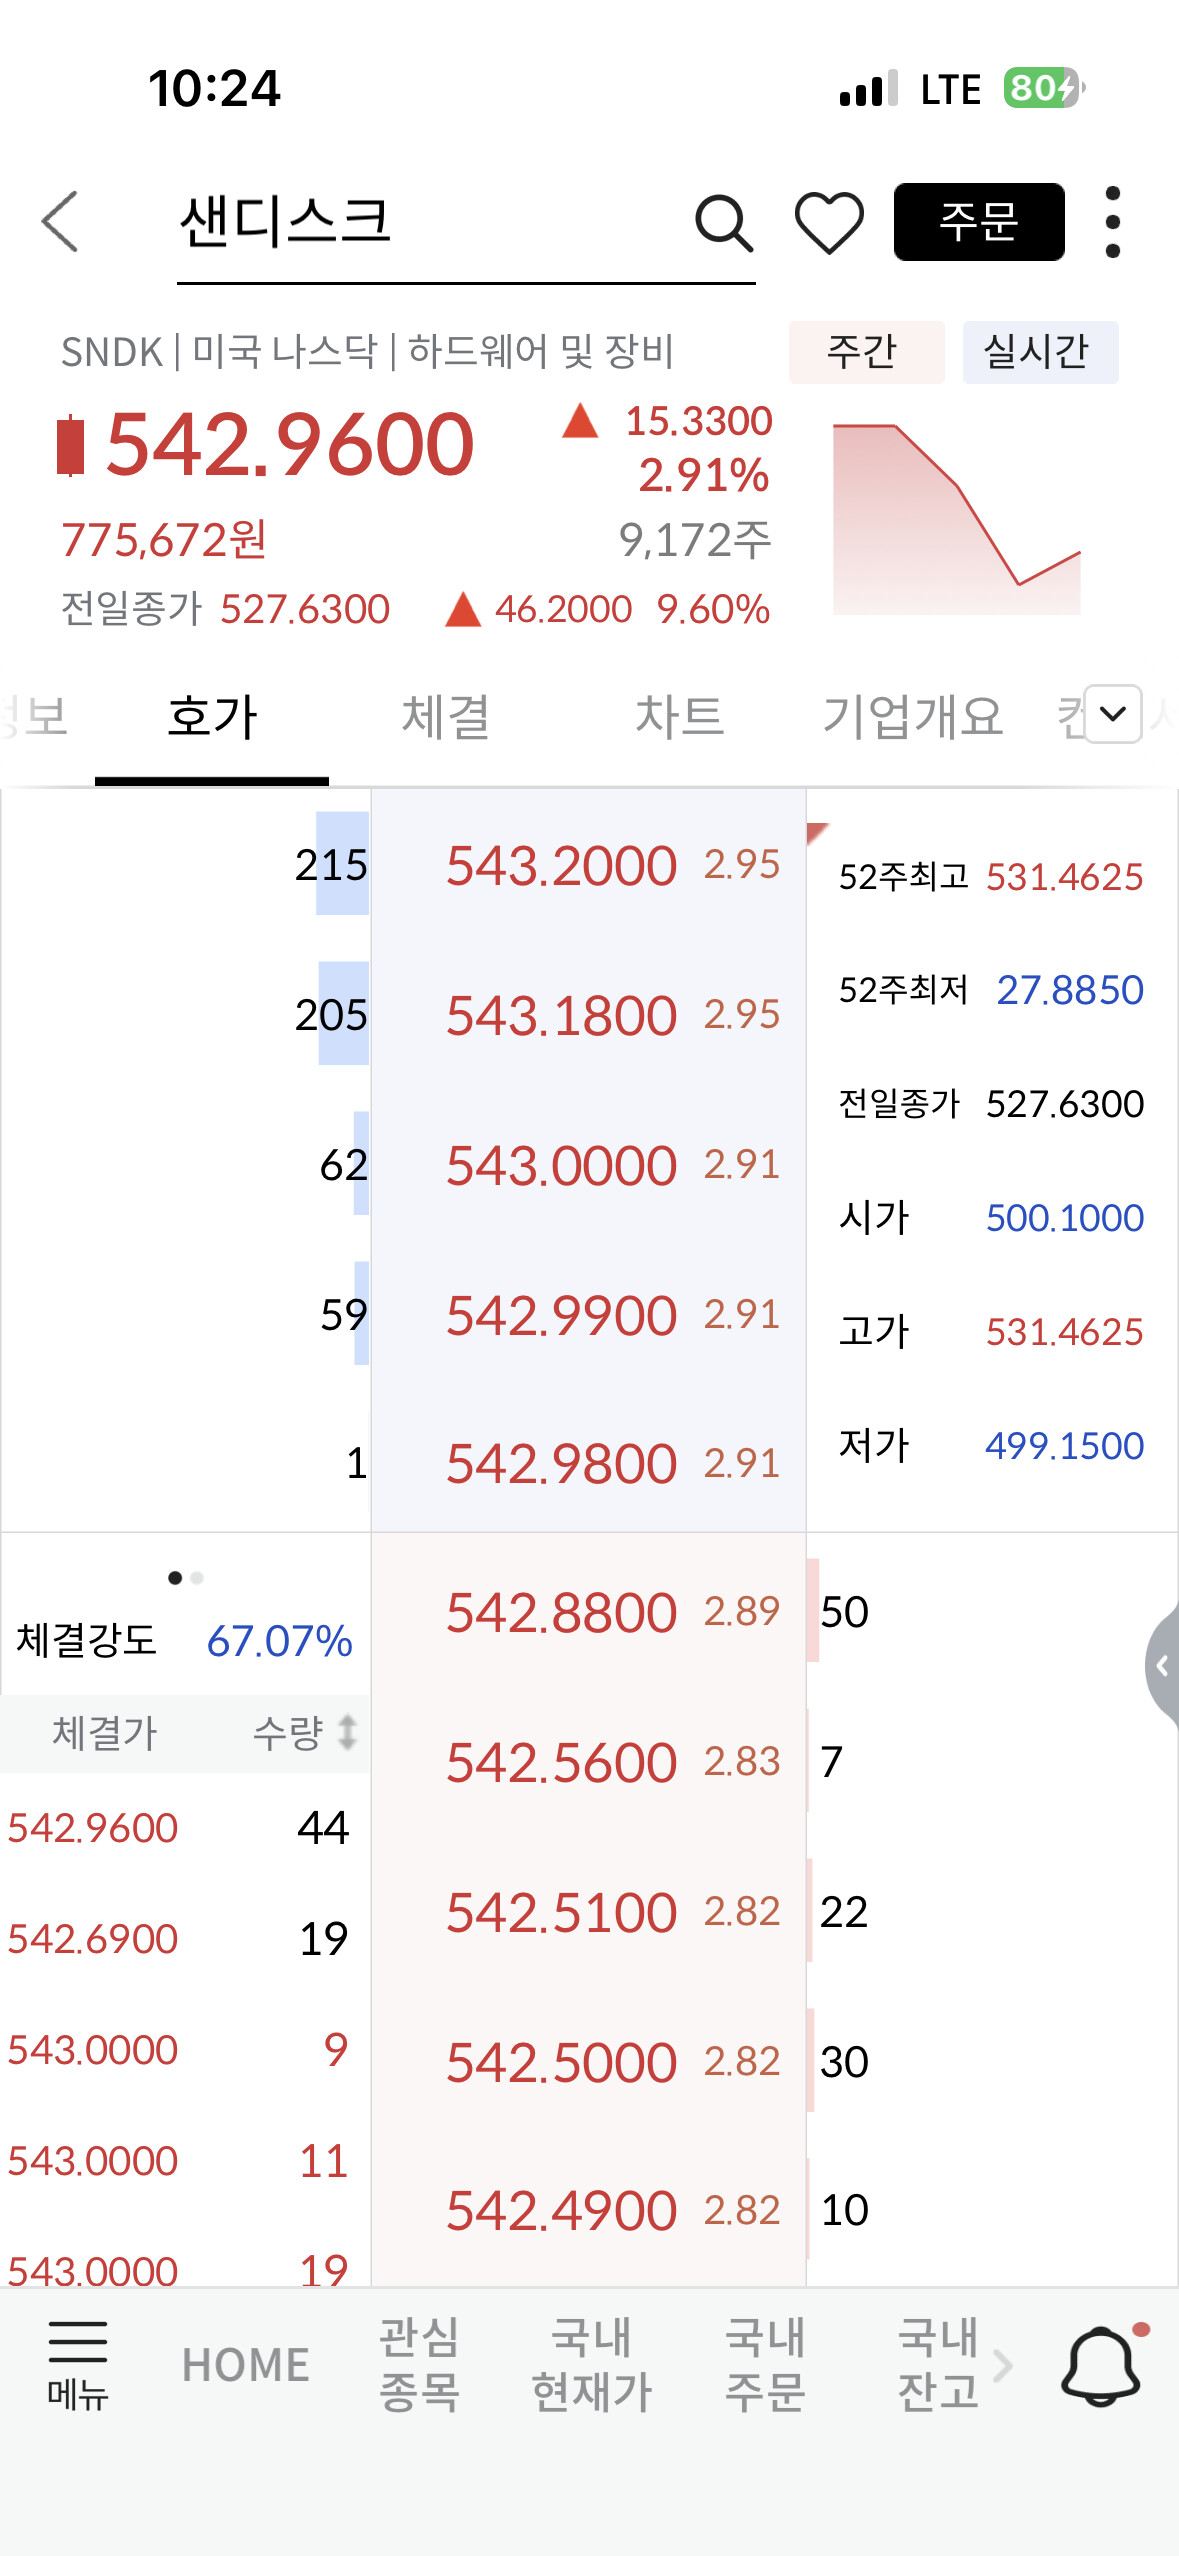
Task: Open the 메뉴 hamburger icon
Action: point(78,2364)
